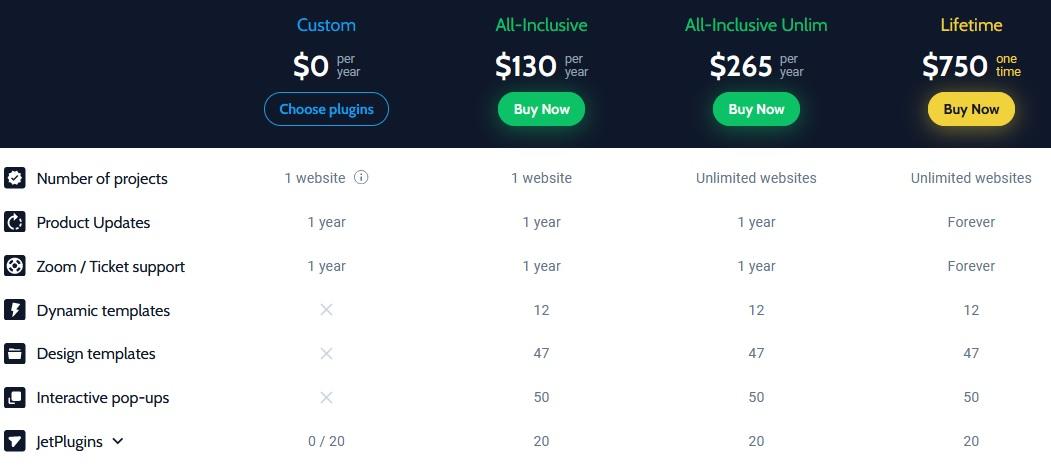Buy Now for All-Inclusive Unlim plan
The width and height of the screenshot is (1051, 473).
(x=756, y=109)
